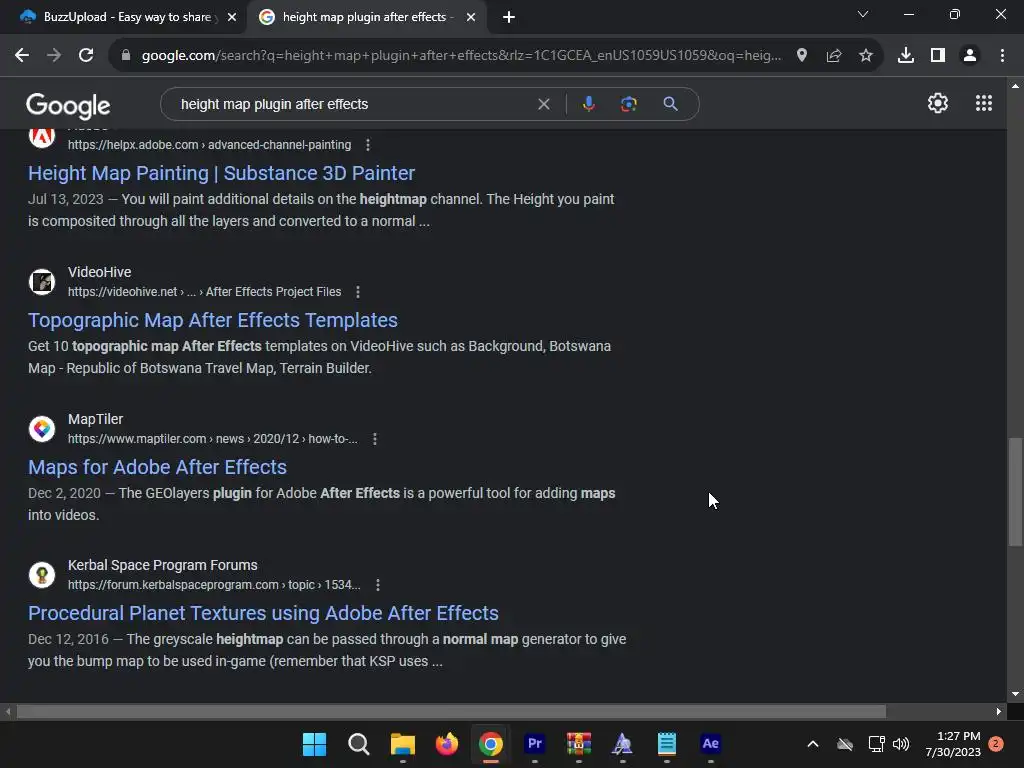
Task: Clear the Google search box
Action: point(543,104)
